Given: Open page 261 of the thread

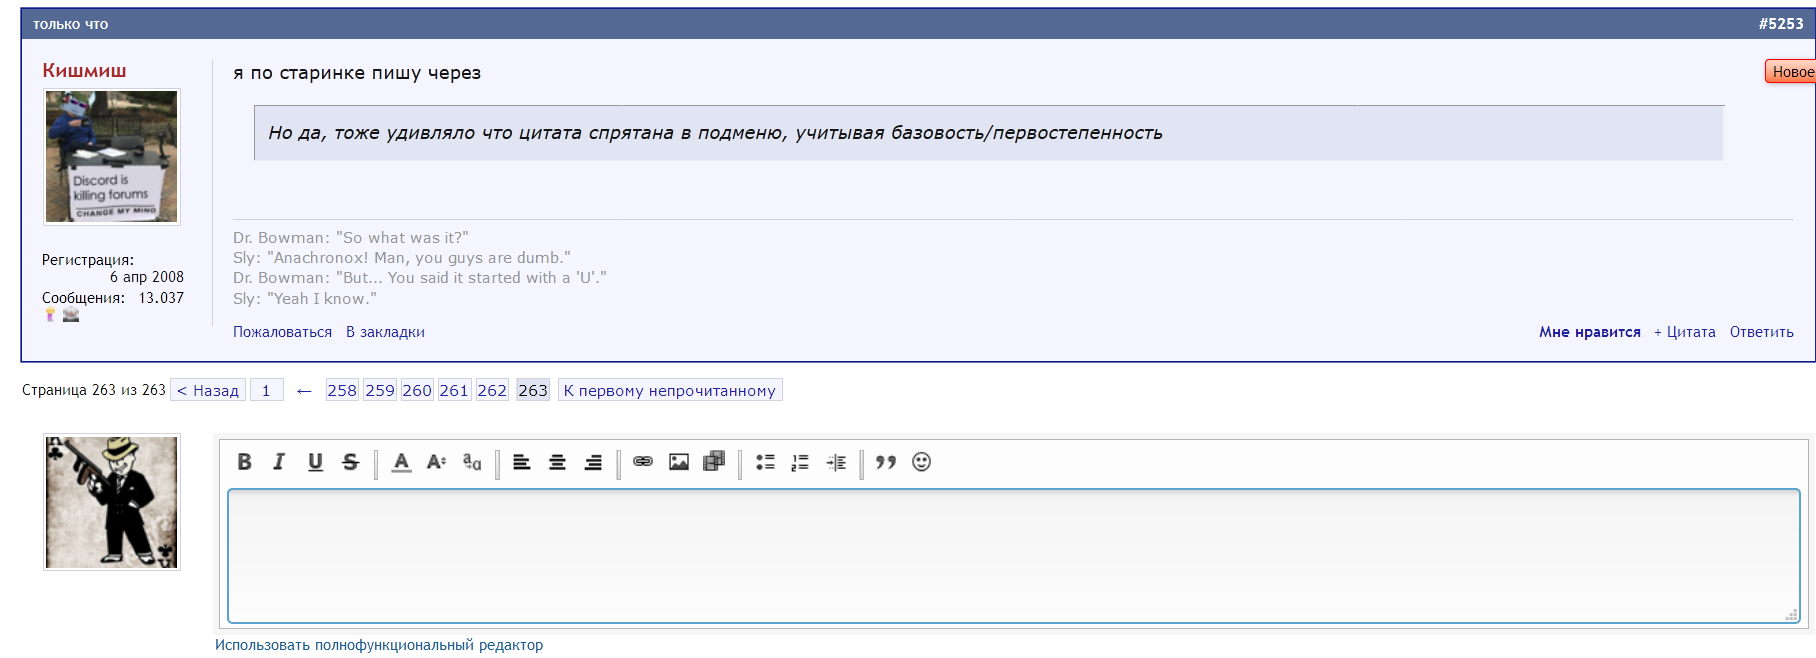Looking at the screenshot, I should [x=454, y=390].
